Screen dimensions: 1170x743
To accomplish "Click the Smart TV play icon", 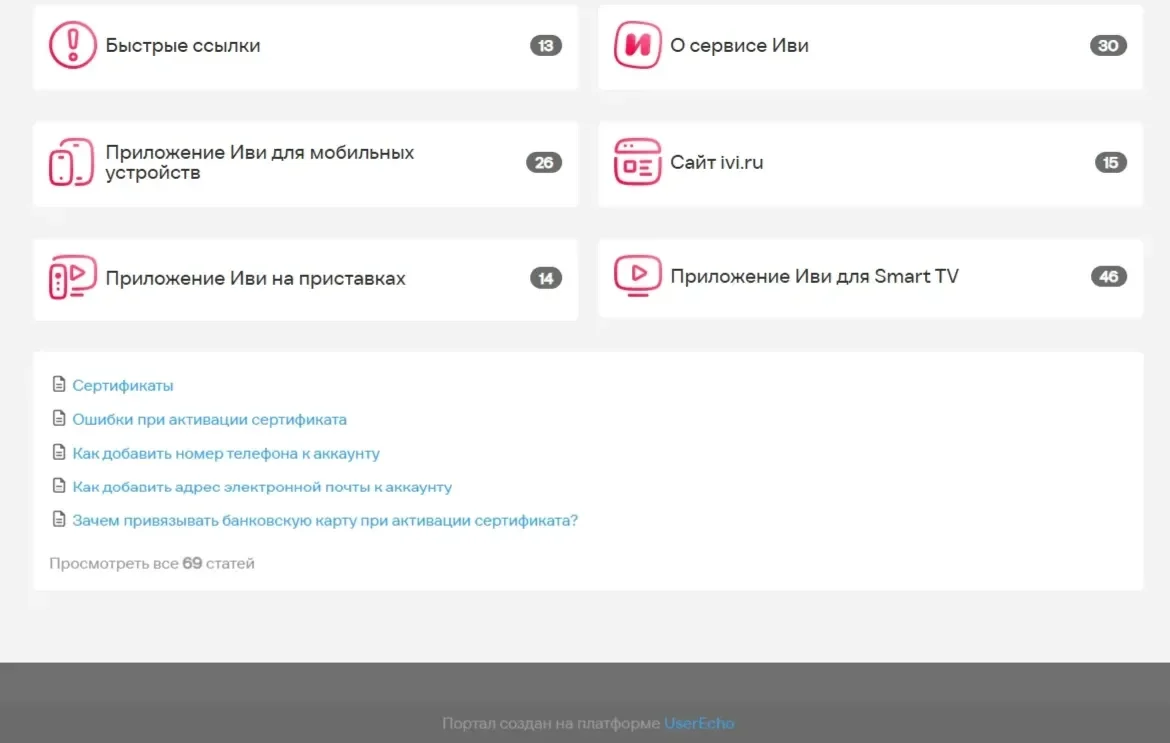I will (x=637, y=275).
